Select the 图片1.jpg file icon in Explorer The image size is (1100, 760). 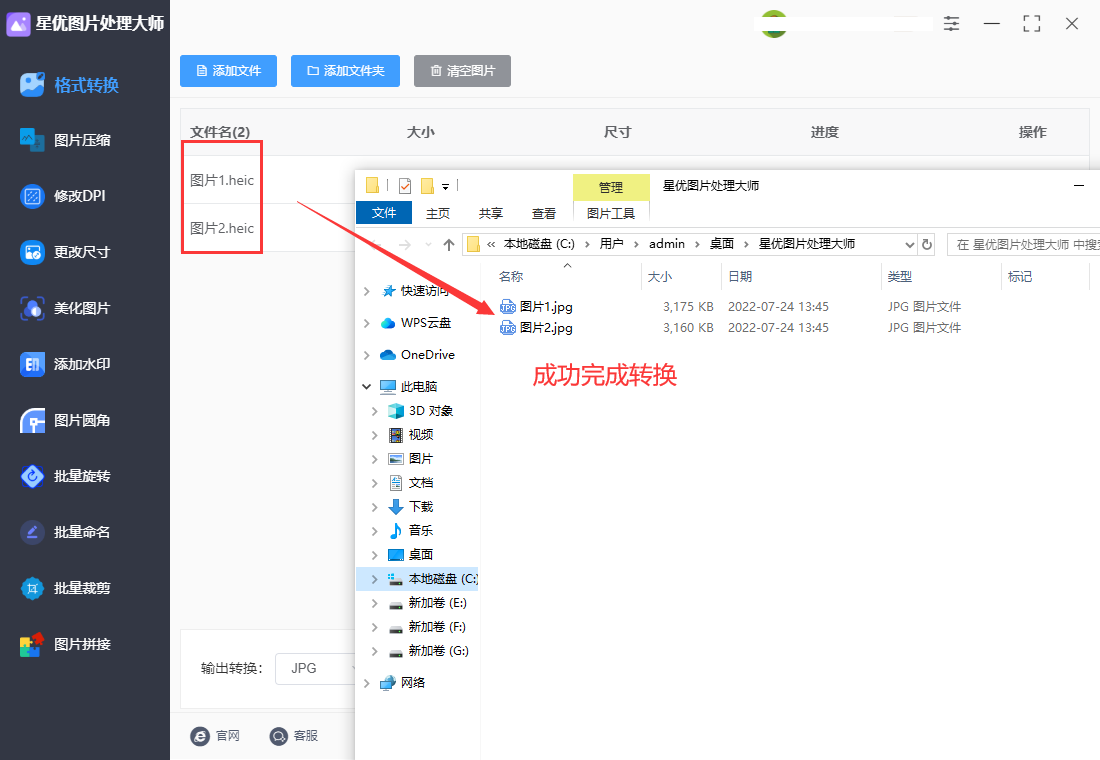tap(507, 307)
